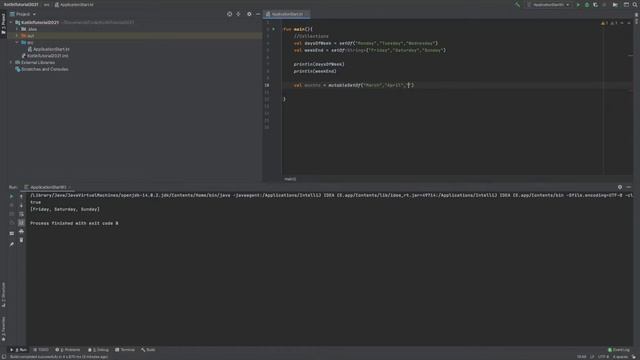640x360 pixels.
Task: Collapse the KotlinTutorial2021 root node
Action: coord(11,22)
